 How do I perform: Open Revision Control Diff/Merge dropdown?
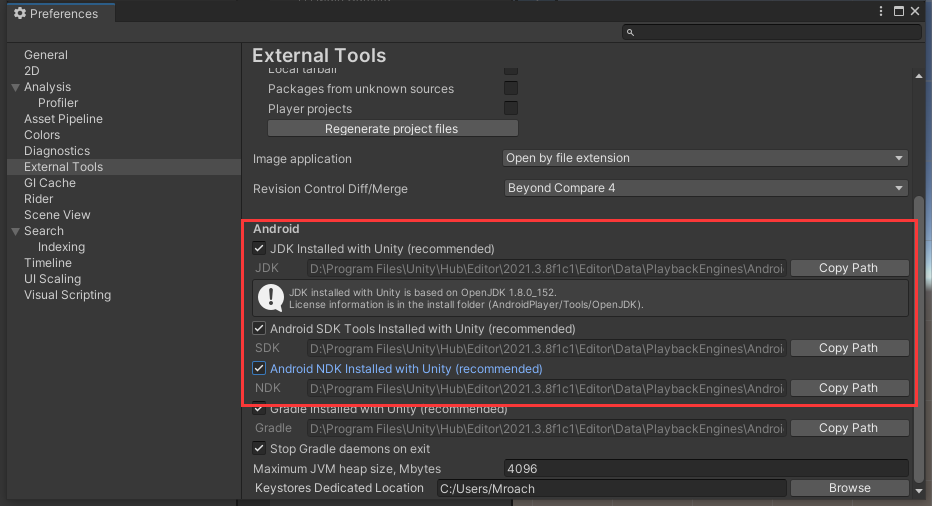pos(706,188)
